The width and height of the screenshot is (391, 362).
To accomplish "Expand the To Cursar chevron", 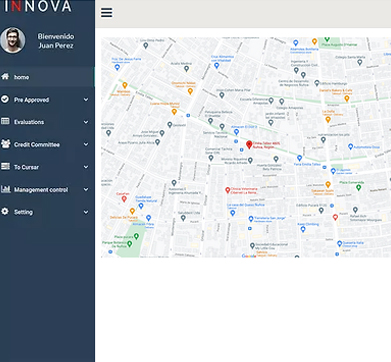I will click(x=86, y=167).
